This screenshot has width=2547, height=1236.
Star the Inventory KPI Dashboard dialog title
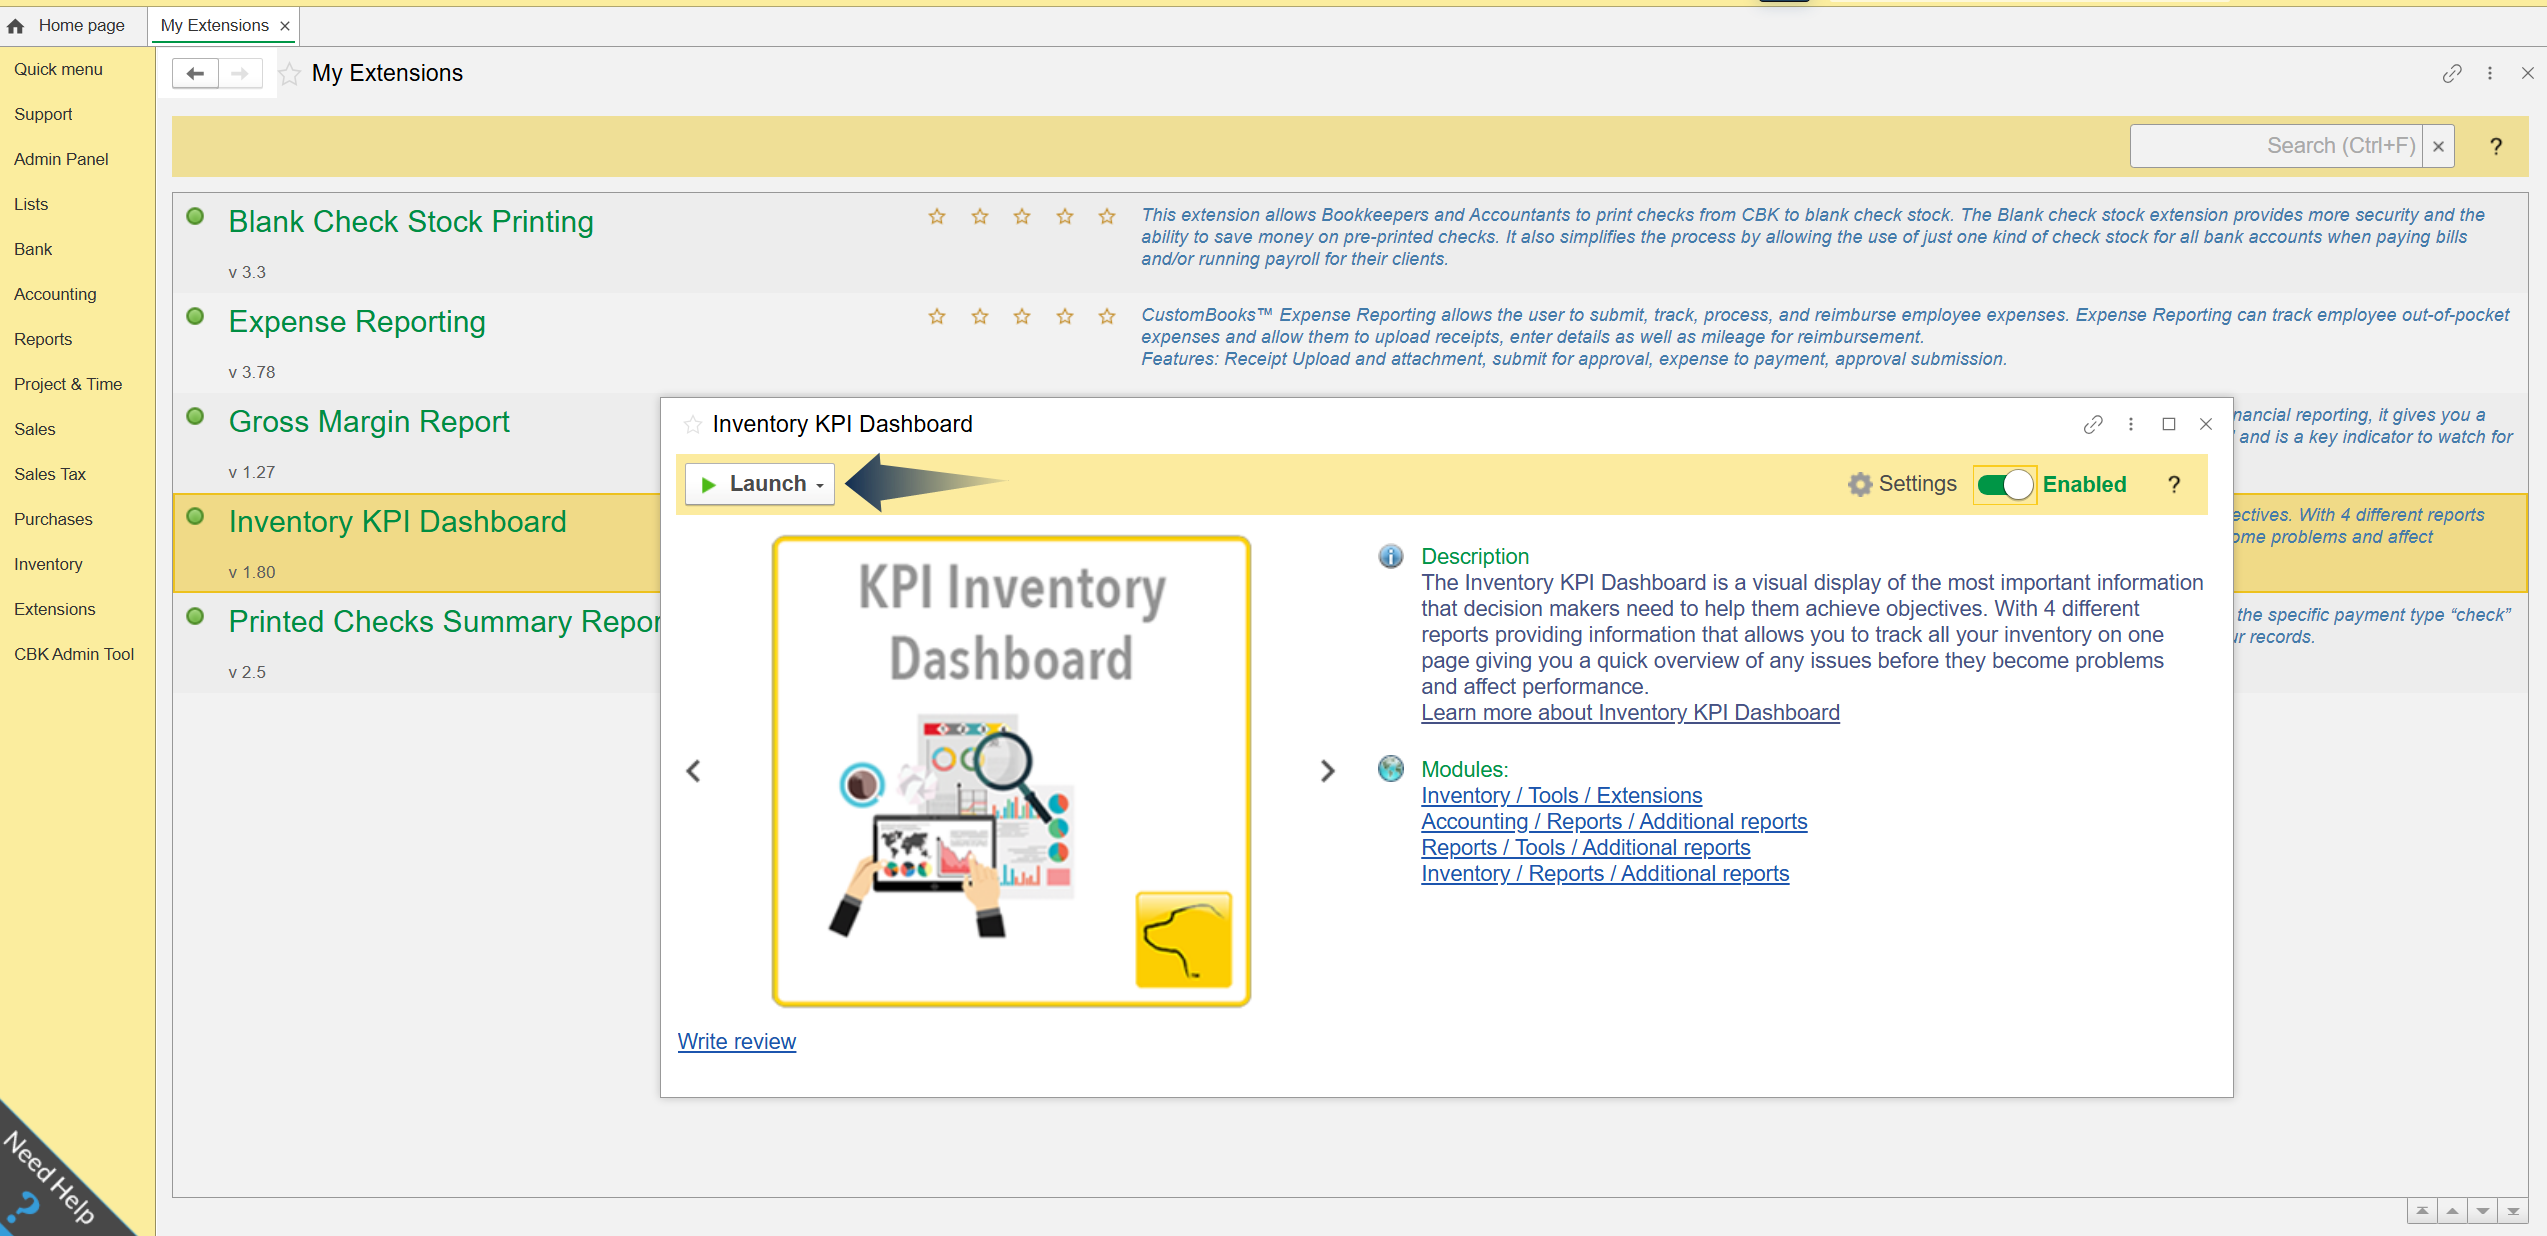[x=692, y=424]
